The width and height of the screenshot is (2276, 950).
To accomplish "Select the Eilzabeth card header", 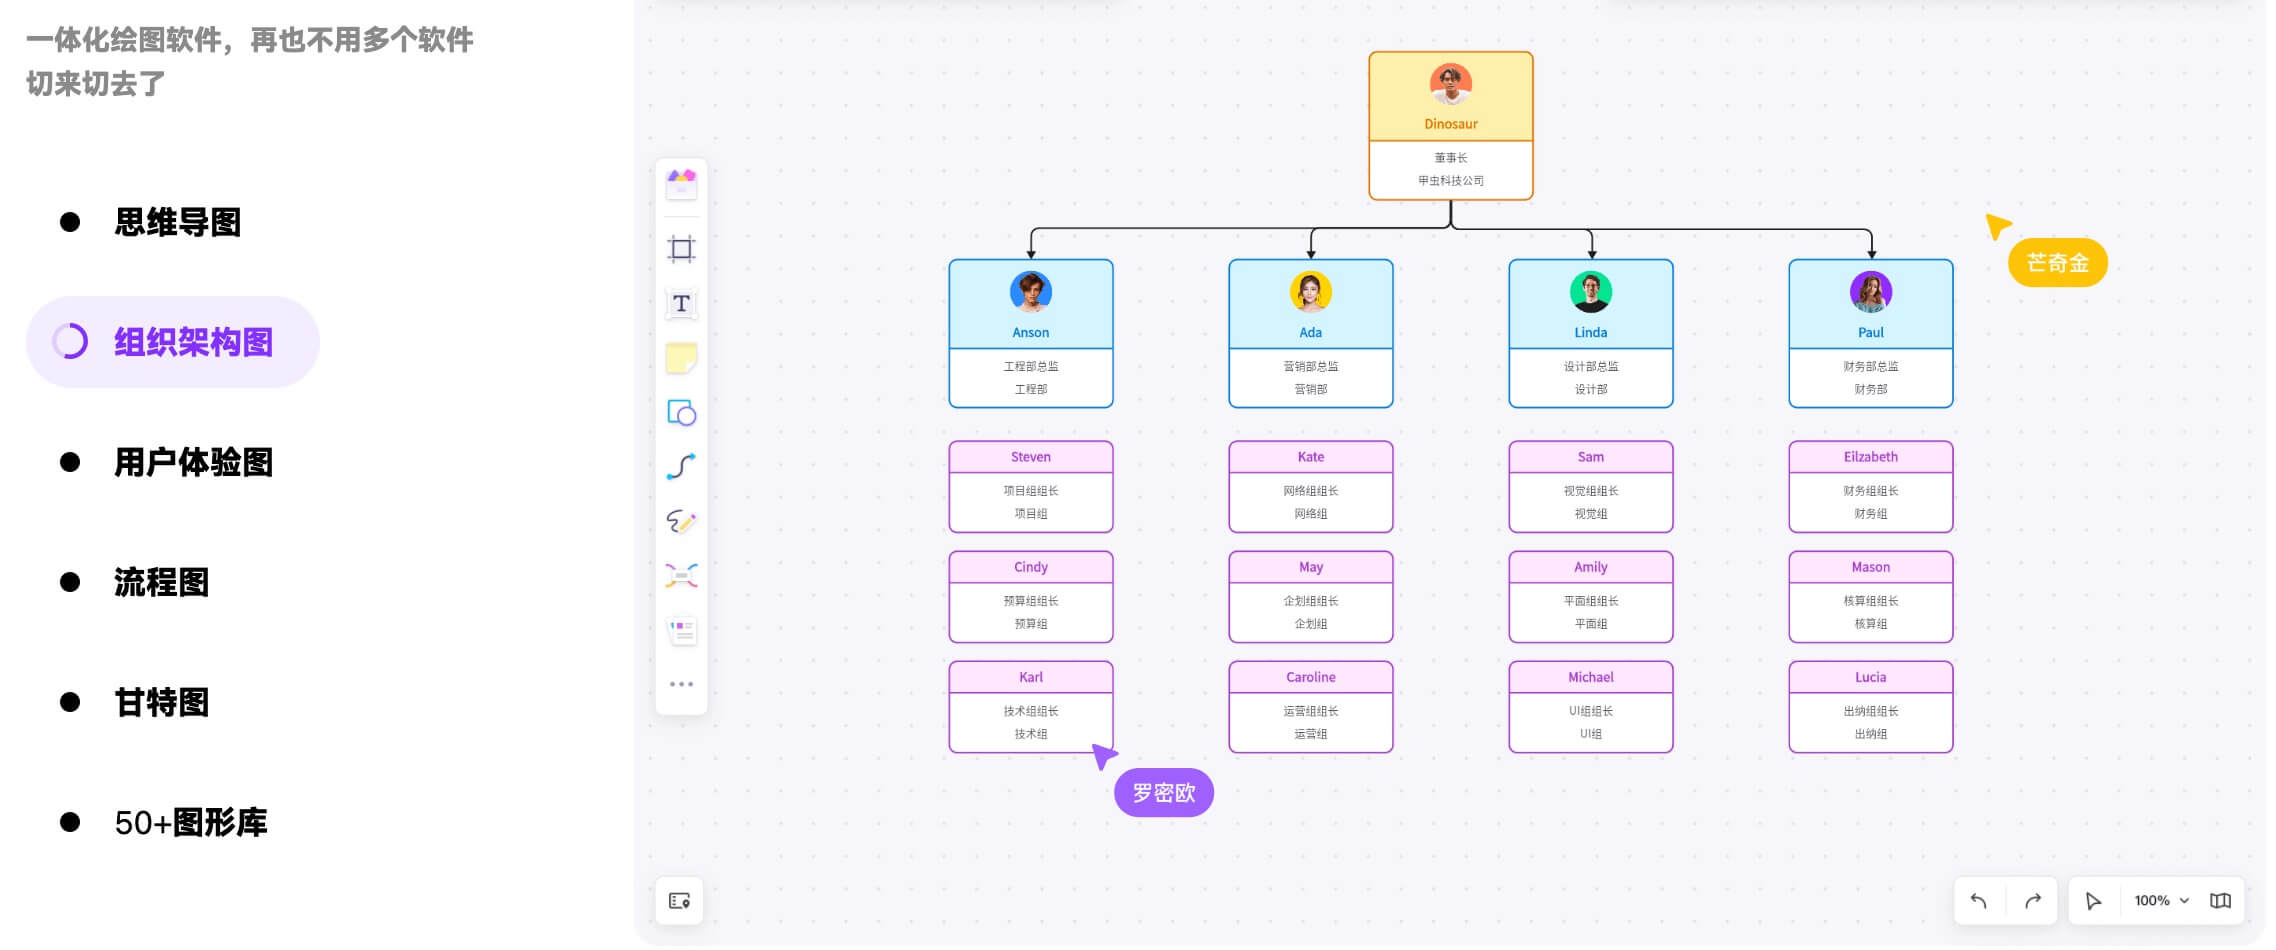I will point(1871,457).
